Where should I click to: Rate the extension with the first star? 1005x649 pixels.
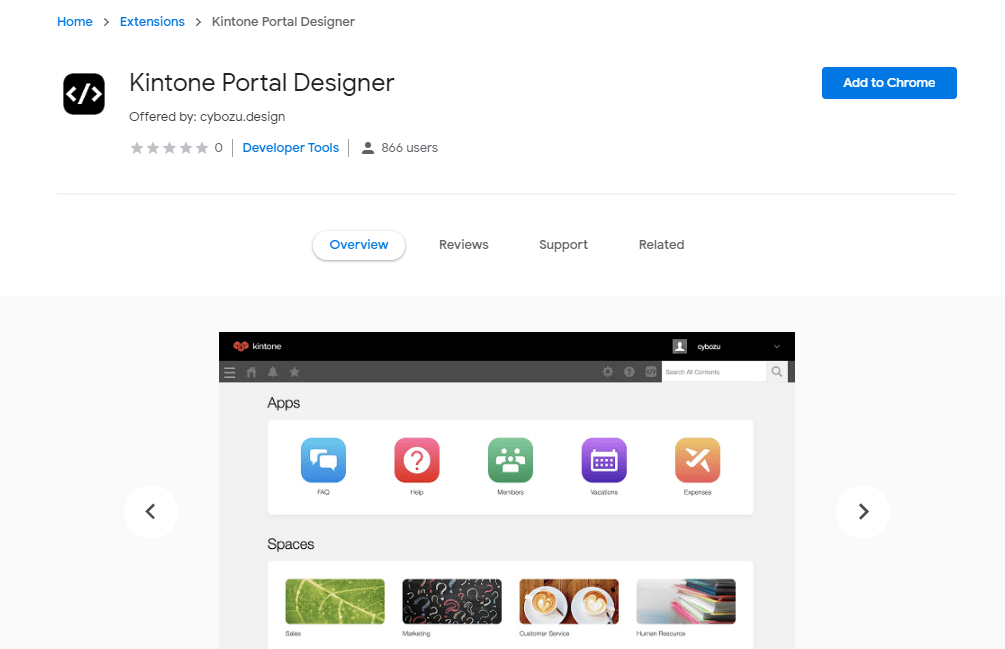(136, 147)
